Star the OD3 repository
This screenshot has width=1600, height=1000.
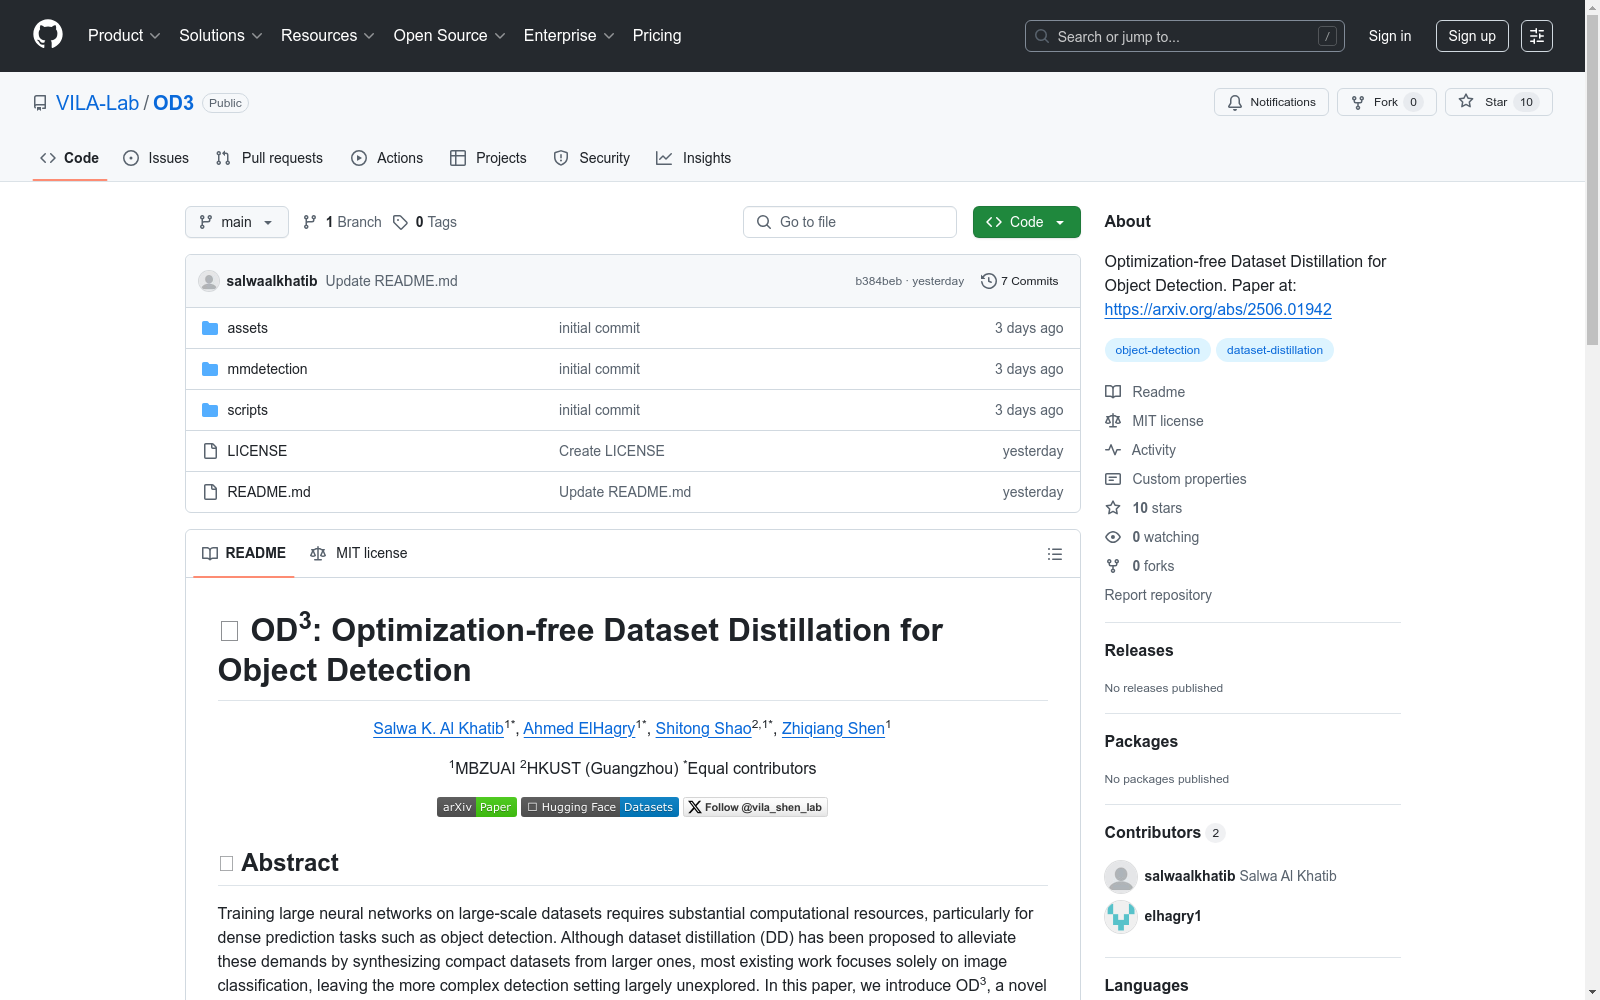(1498, 102)
